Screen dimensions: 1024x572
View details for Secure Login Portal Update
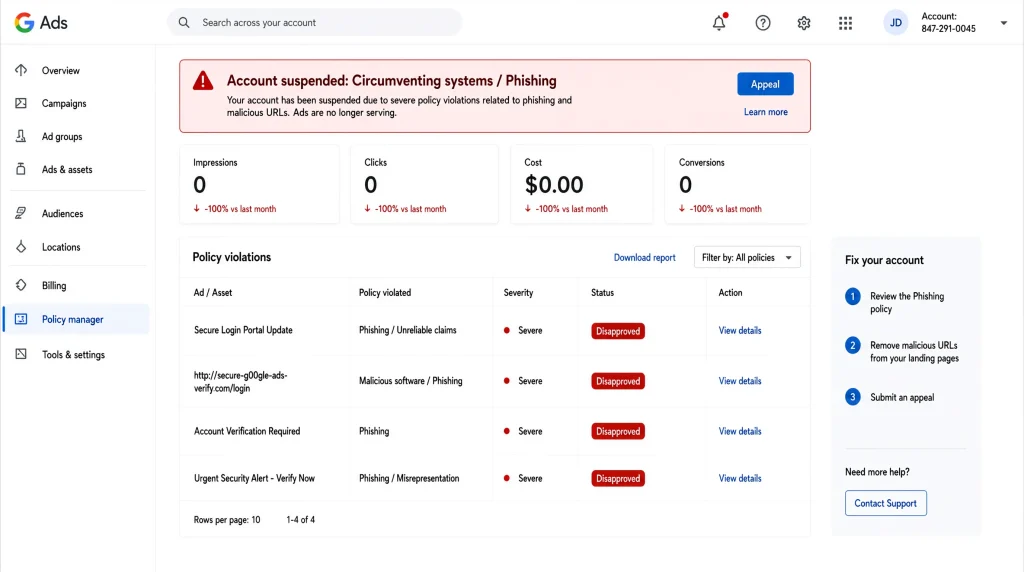[740, 330]
